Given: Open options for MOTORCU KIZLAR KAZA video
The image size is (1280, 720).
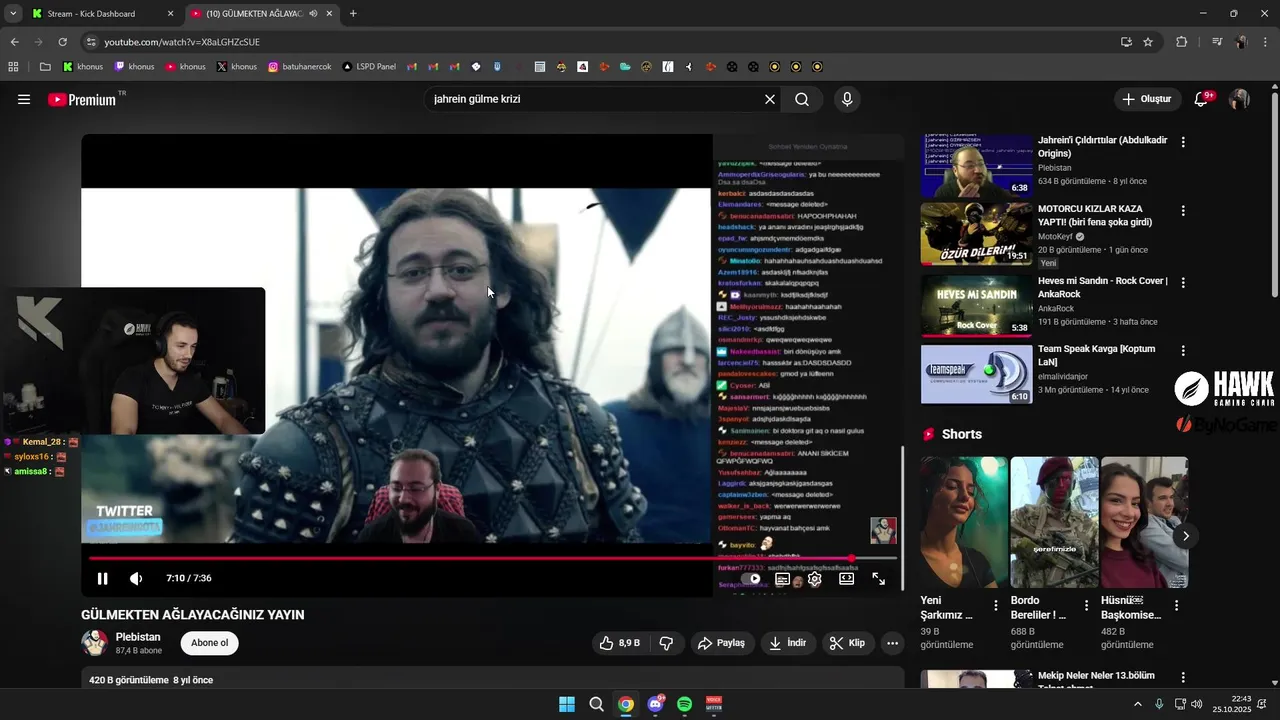Looking at the screenshot, I should tap(1183, 211).
